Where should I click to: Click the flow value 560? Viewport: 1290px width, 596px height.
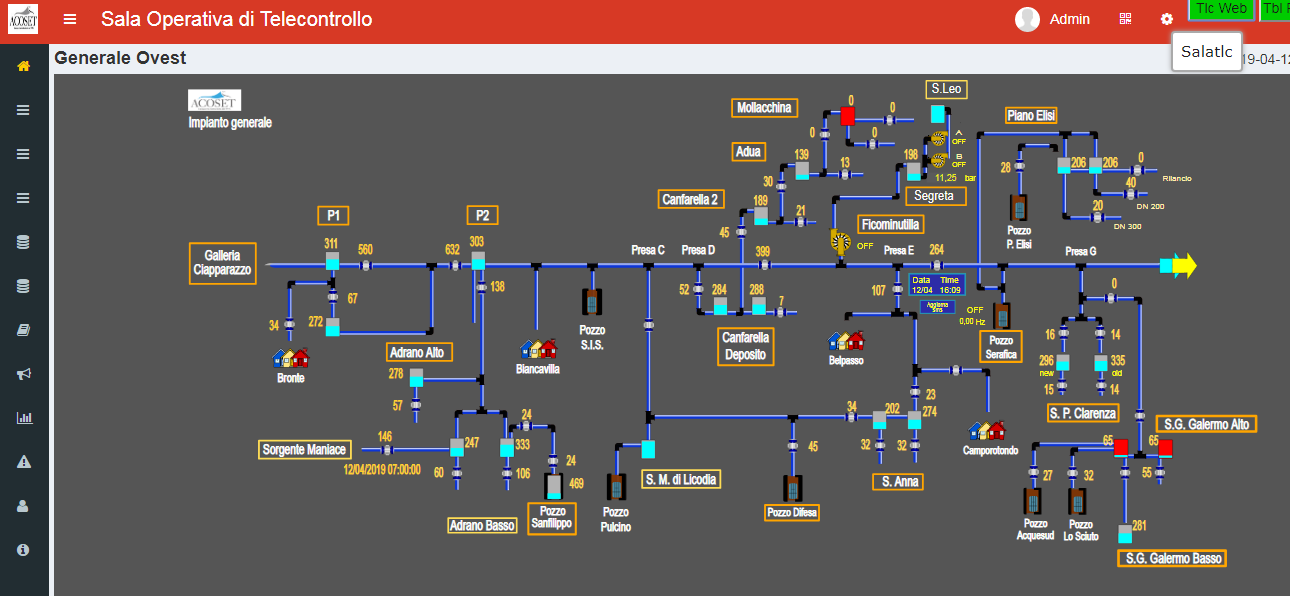365,250
